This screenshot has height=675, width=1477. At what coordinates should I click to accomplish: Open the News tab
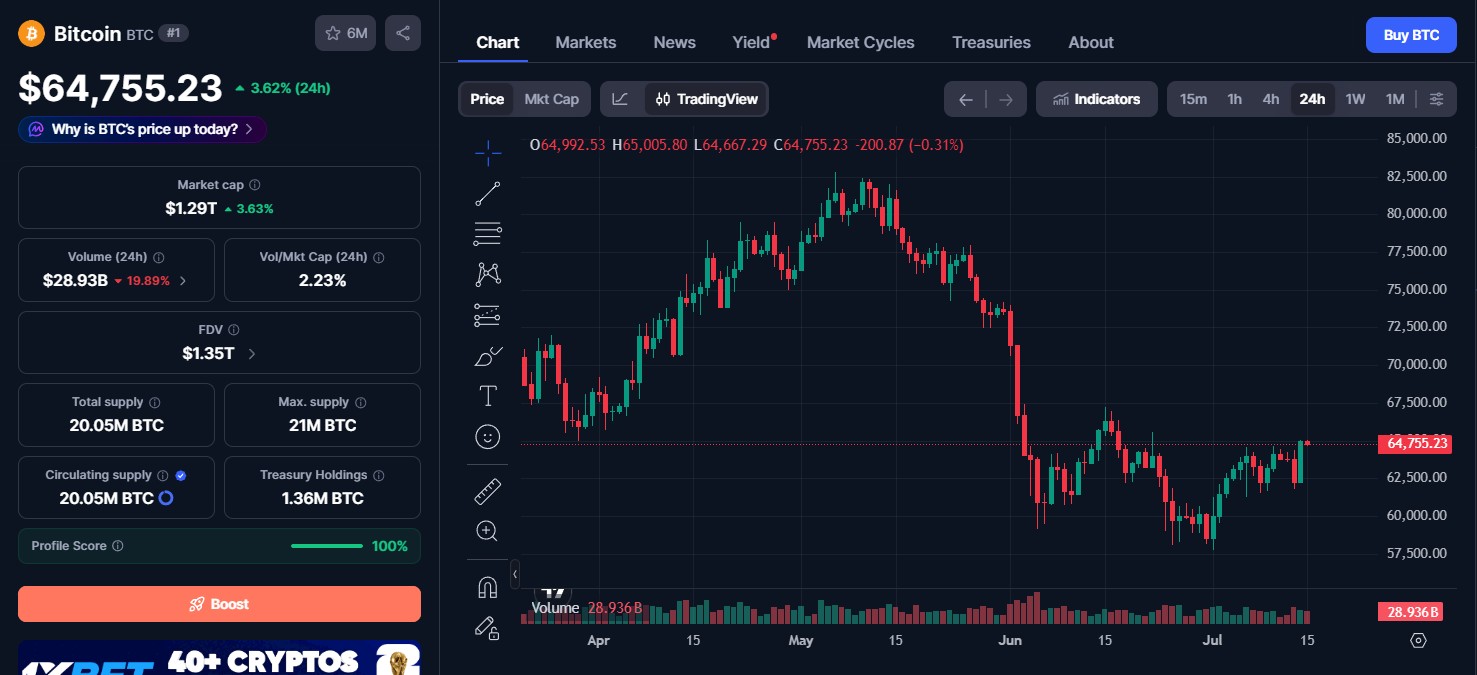tap(675, 42)
